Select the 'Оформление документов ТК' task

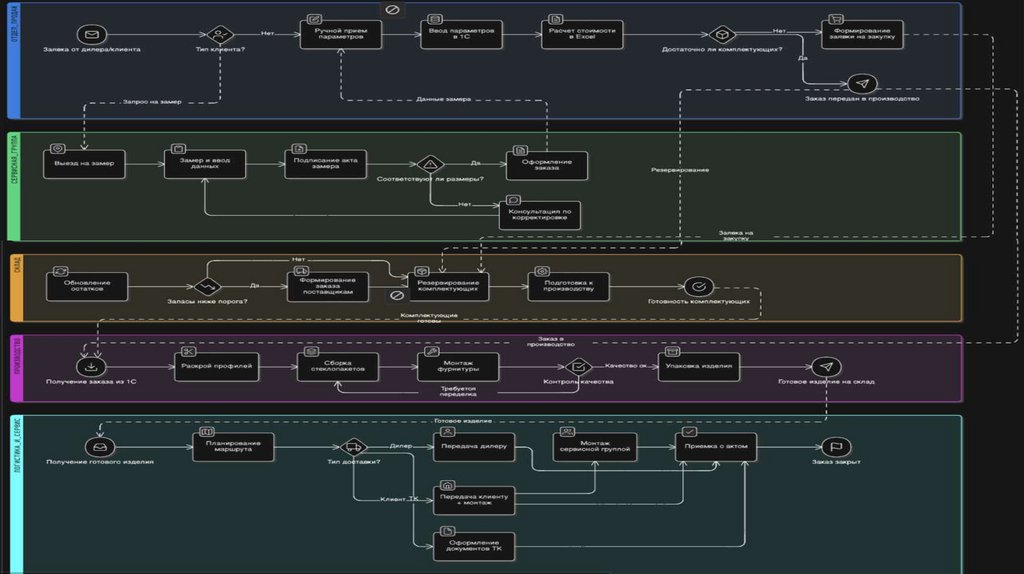coord(474,546)
